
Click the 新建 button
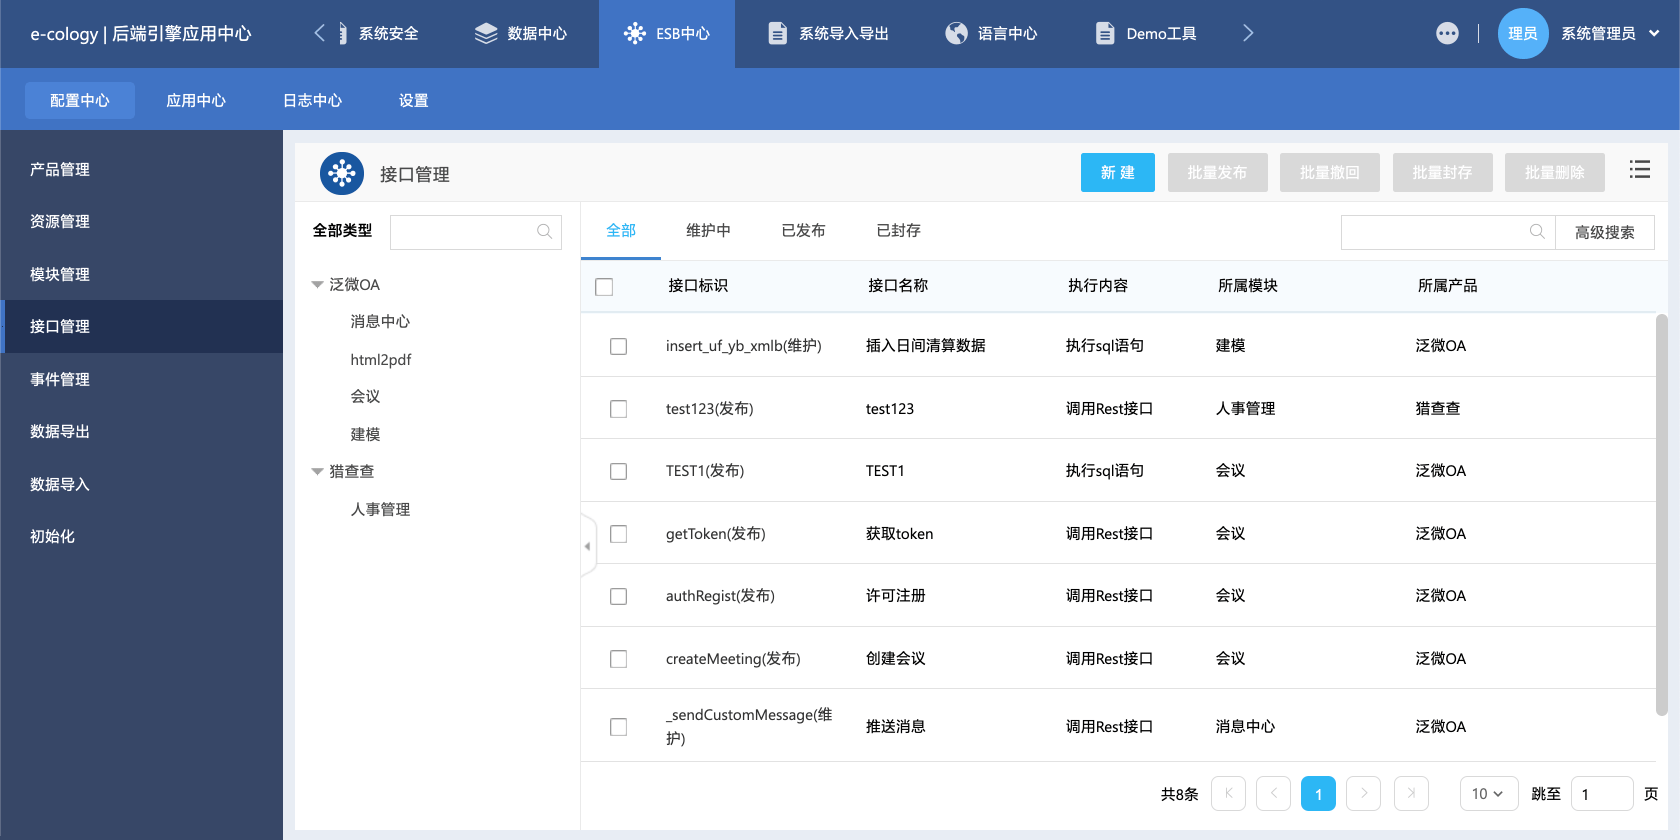1118,172
